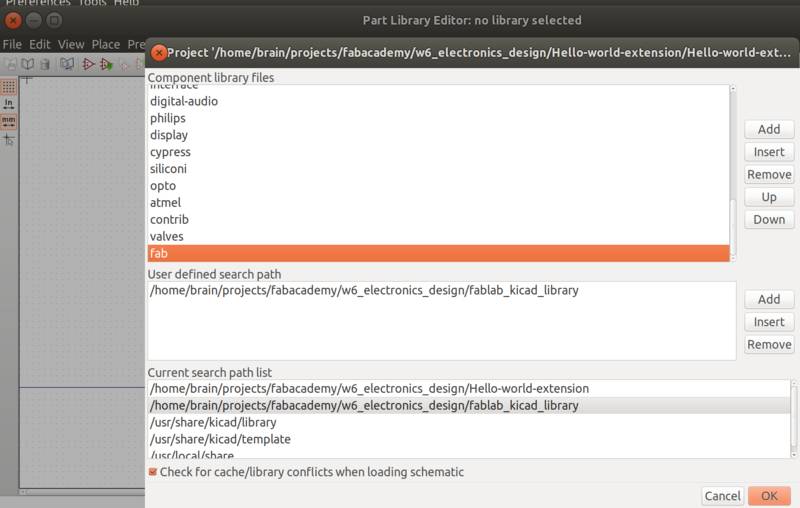Select 'digital-audio' in component library files
Image resolution: width=800 pixels, height=508 pixels.
pyautogui.click(x=438, y=101)
